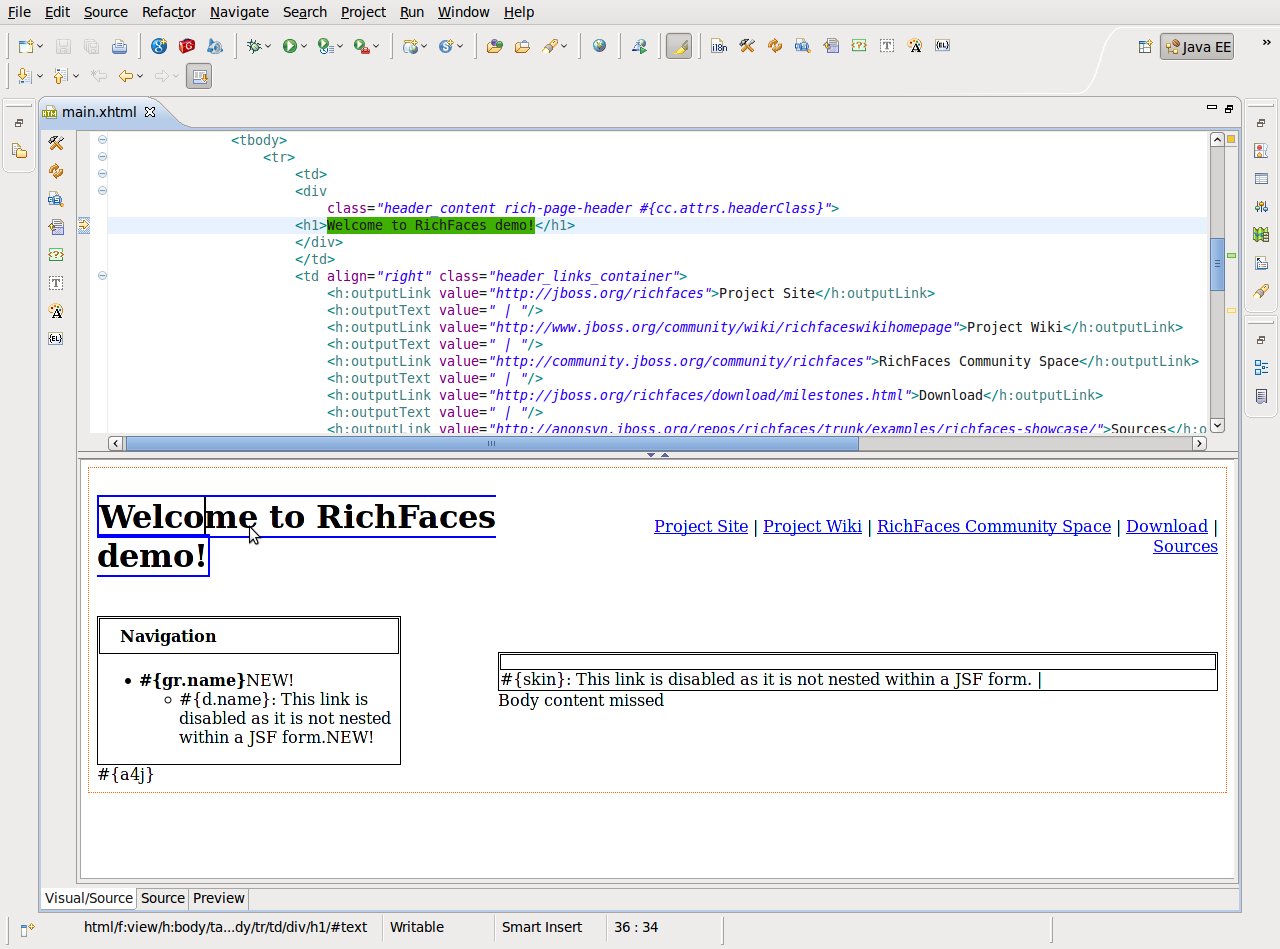The width and height of the screenshot is (1280, 949).
Task: Click the hammer-and-wrench preferences icon in editor sidebar
Action: [56, 144]
